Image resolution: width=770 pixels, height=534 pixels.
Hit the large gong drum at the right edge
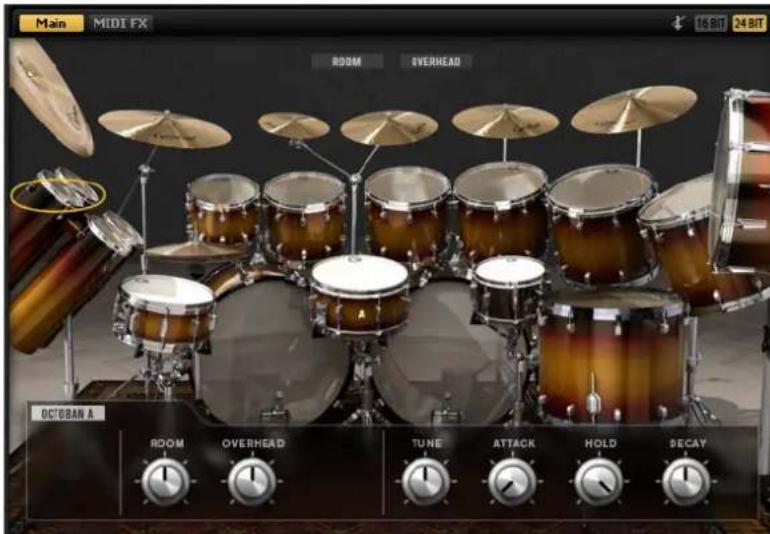pos(742,182)
